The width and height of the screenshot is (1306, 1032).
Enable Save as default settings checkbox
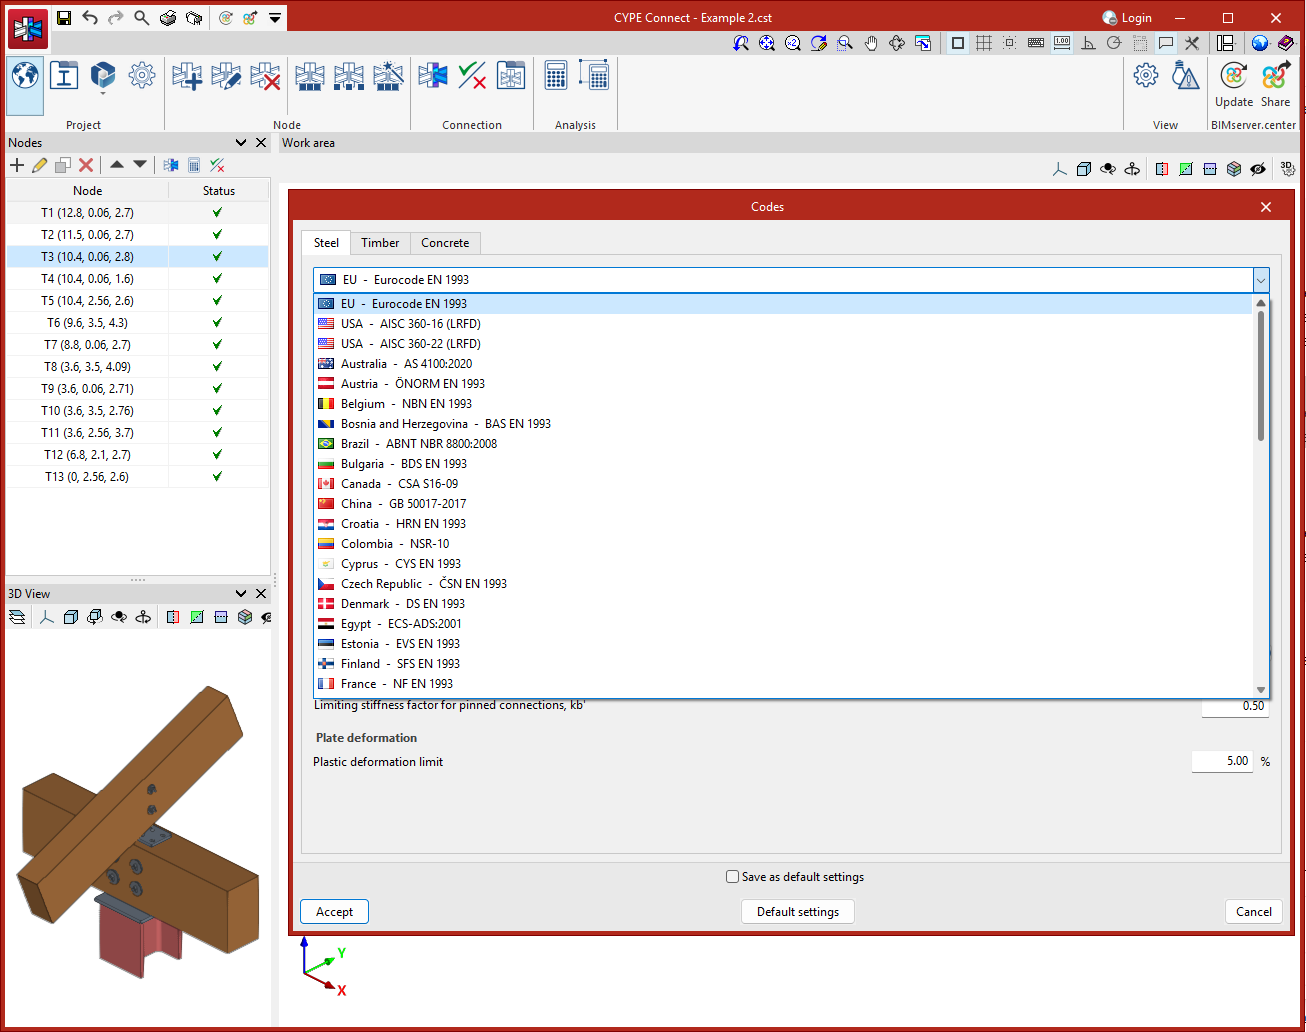coord(733,877)
